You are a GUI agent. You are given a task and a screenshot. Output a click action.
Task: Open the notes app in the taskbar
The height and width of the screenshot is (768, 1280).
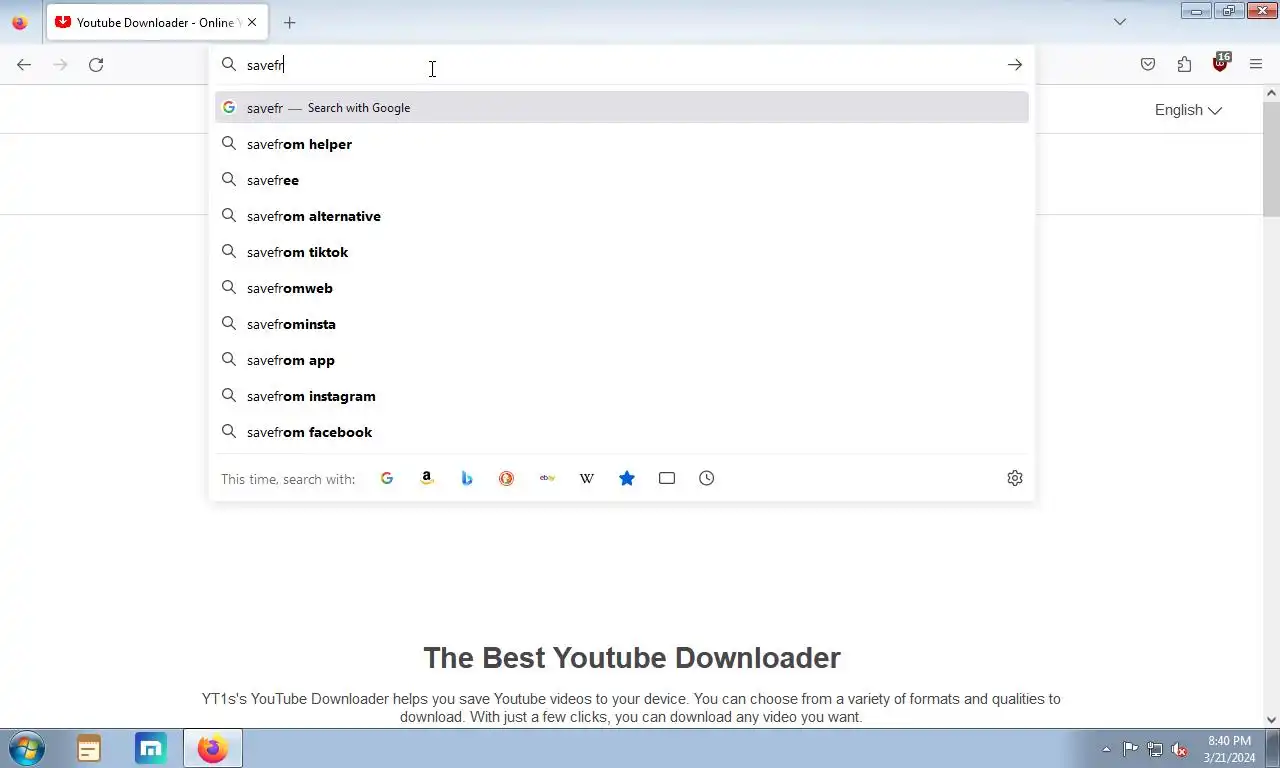tap(89, 748)
